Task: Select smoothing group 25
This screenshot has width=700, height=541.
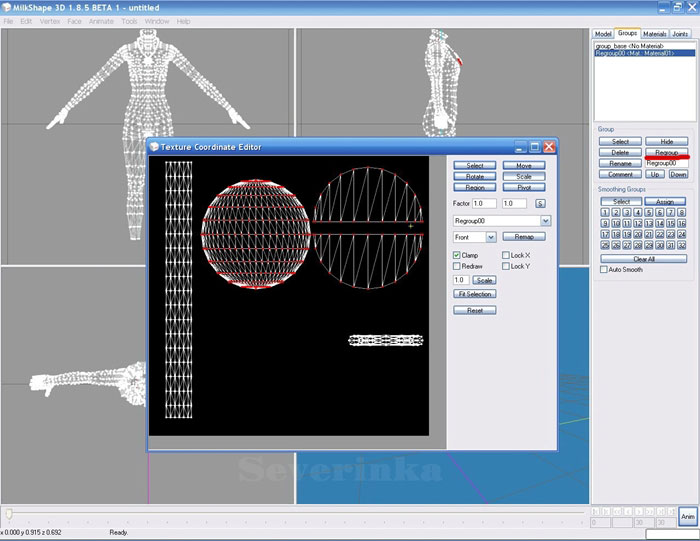Action: click(x=604, y=245)
